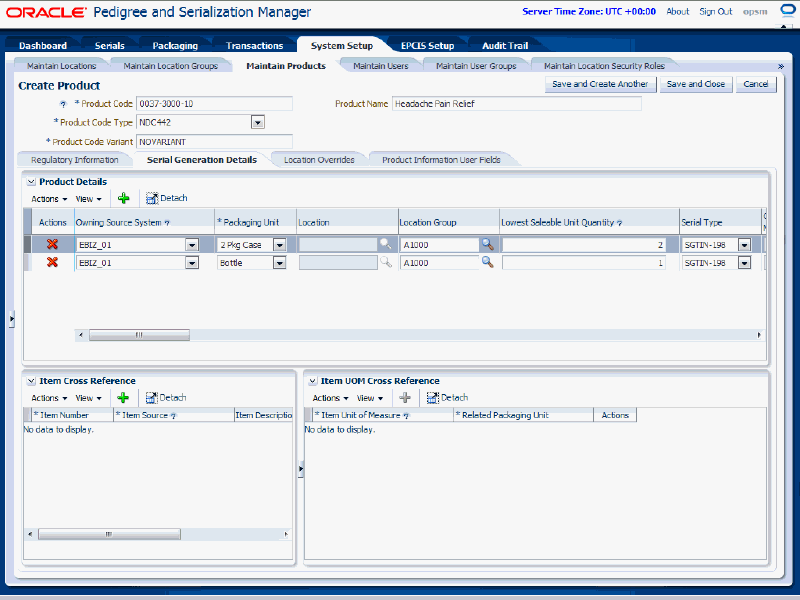Open Item Cross Reference Actions menu
The width and height of the screenshot is (800, 600).
[x=49, y=398]
